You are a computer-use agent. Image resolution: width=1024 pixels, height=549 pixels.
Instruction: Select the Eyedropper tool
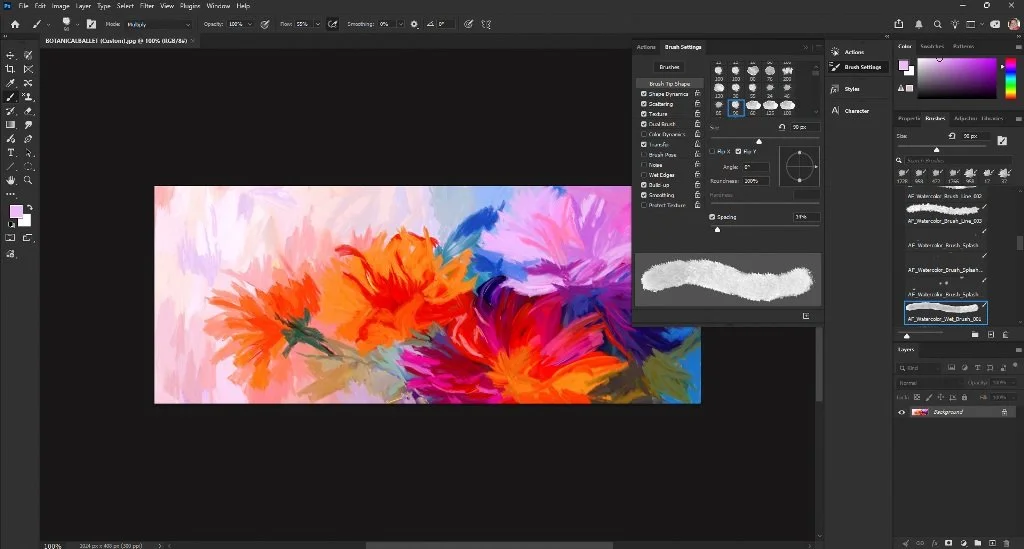10,84
